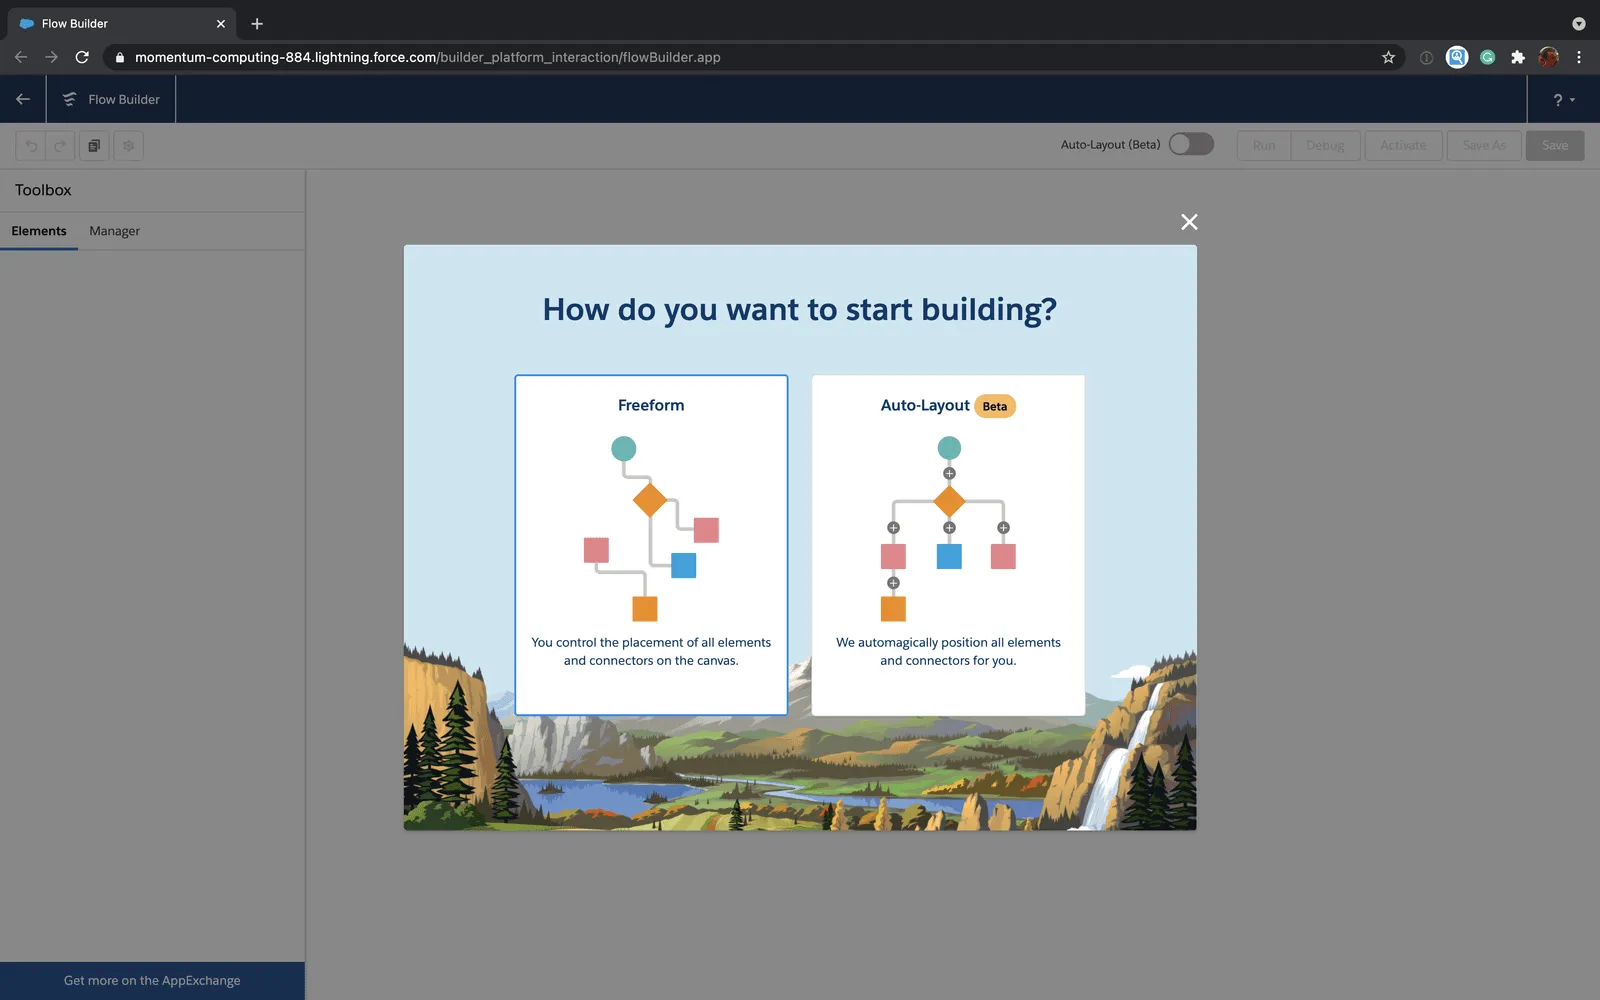This screenshot has height=1000, width=1600.
Task: Close the start building dialog
Action: pos(1189,222)
